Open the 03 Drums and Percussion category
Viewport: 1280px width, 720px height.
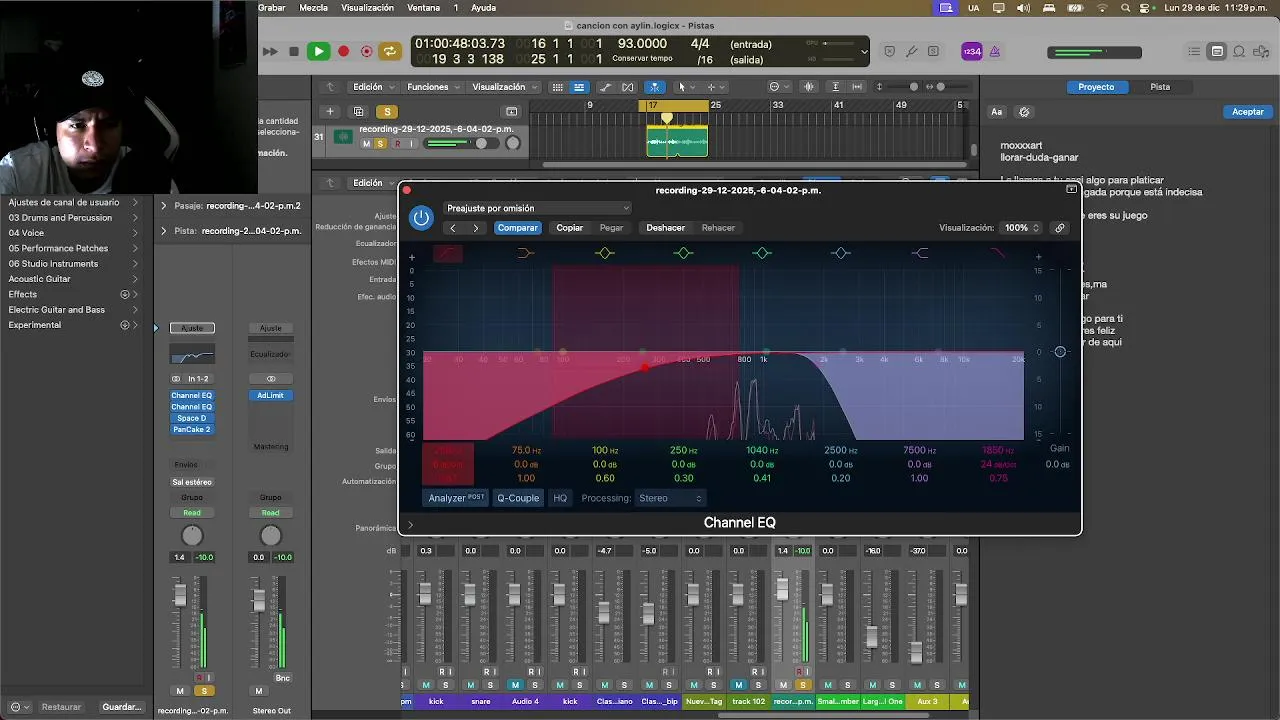click(73, 217)
